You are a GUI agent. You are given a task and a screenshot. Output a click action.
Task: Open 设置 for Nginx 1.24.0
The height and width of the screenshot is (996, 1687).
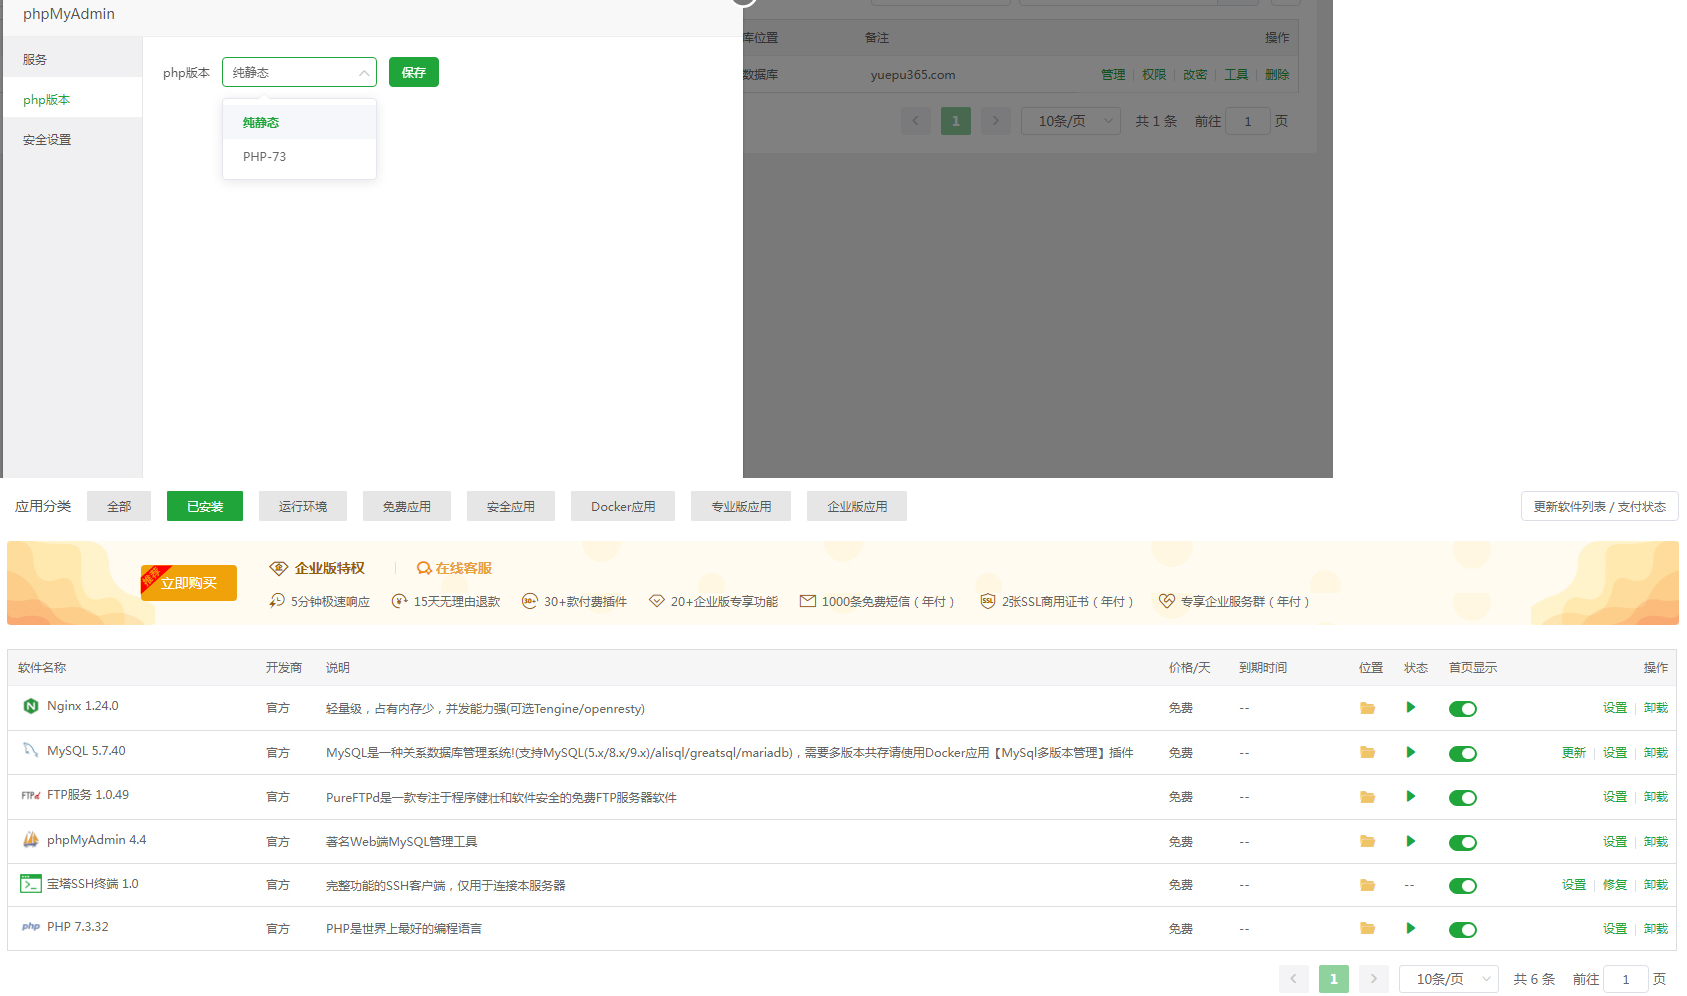[x=1615, y=707]
